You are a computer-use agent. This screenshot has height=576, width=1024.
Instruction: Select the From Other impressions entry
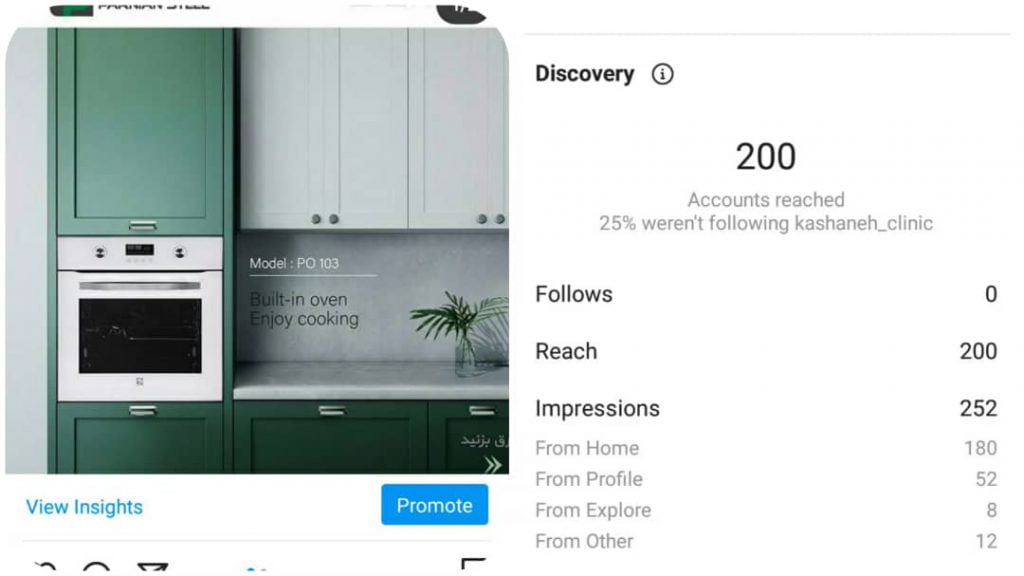[x=766, y=541]
